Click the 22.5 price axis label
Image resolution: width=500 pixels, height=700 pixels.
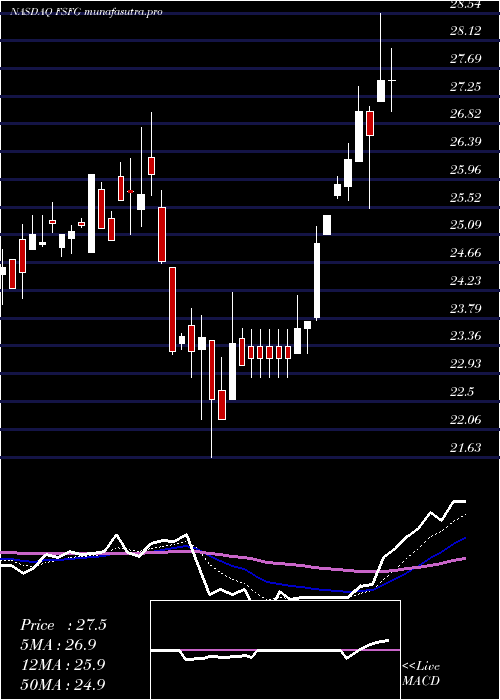[462, 392]
